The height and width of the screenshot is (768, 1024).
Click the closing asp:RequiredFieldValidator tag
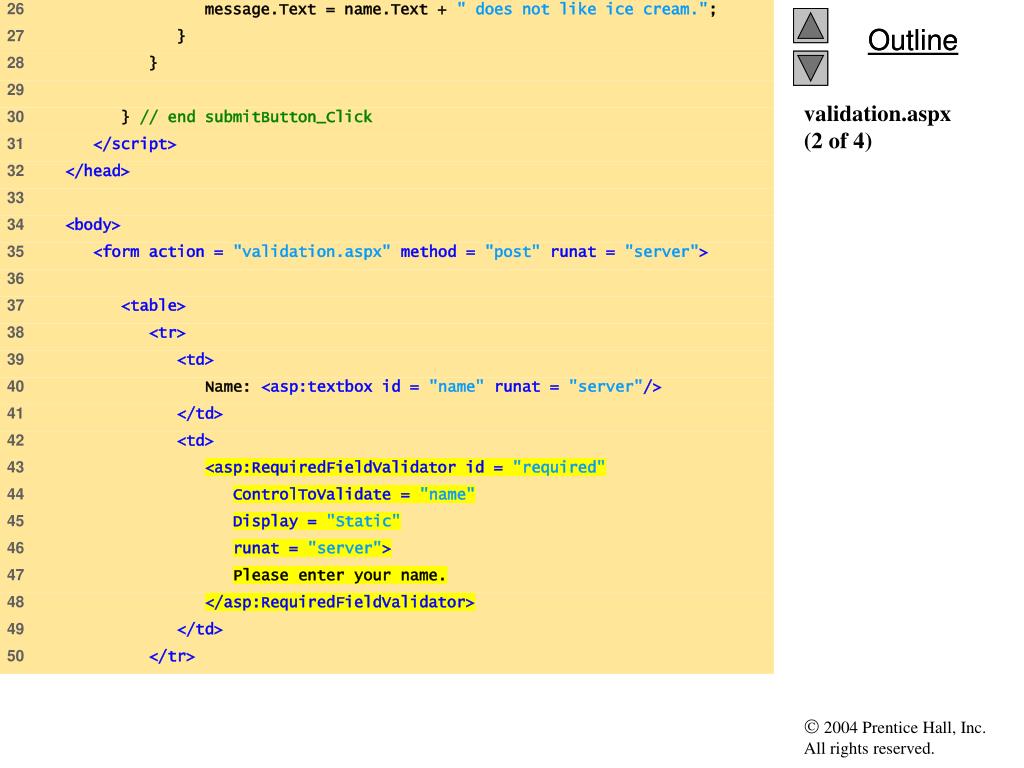click(x=340, y=602)
